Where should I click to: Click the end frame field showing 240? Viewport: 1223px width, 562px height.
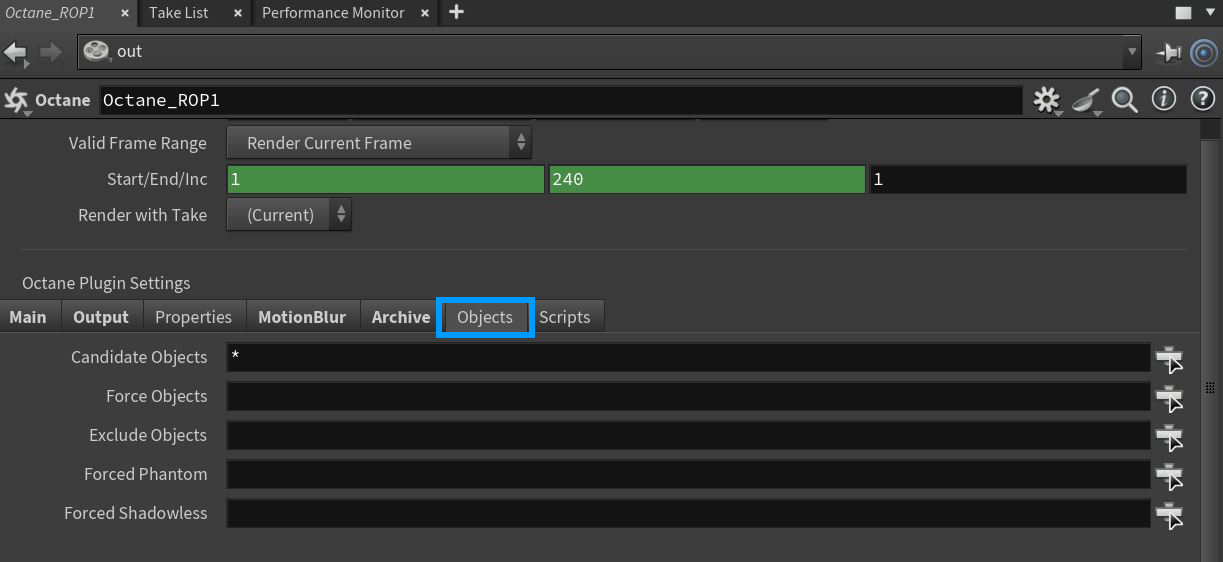click(x=707, y=180)
